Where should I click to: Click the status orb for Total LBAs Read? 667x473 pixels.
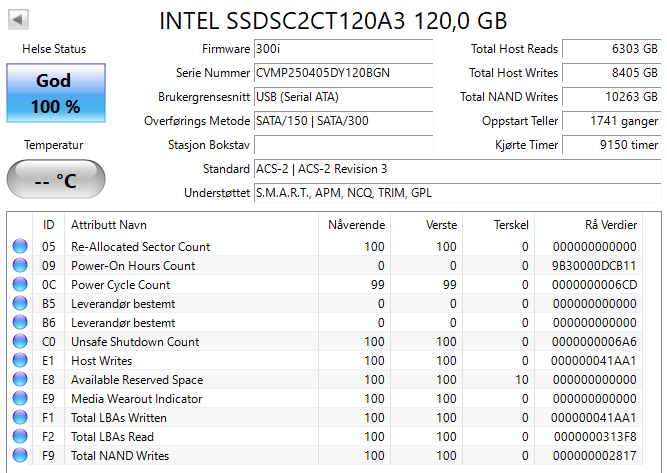tap(20, 436)
